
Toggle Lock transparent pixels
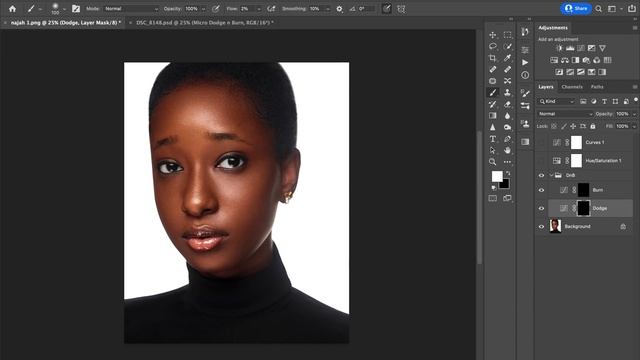click(x=554, y=127)
